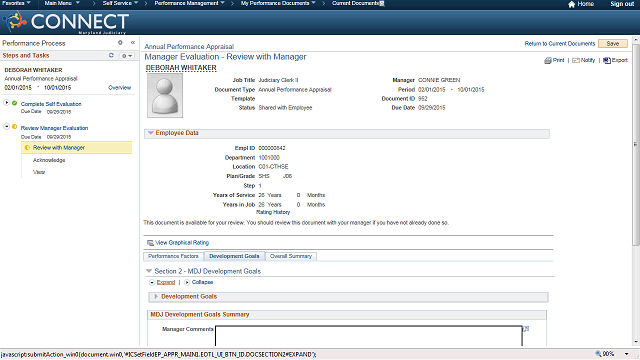Open the Steps and Tasks gear dropdown

(127, 56)
